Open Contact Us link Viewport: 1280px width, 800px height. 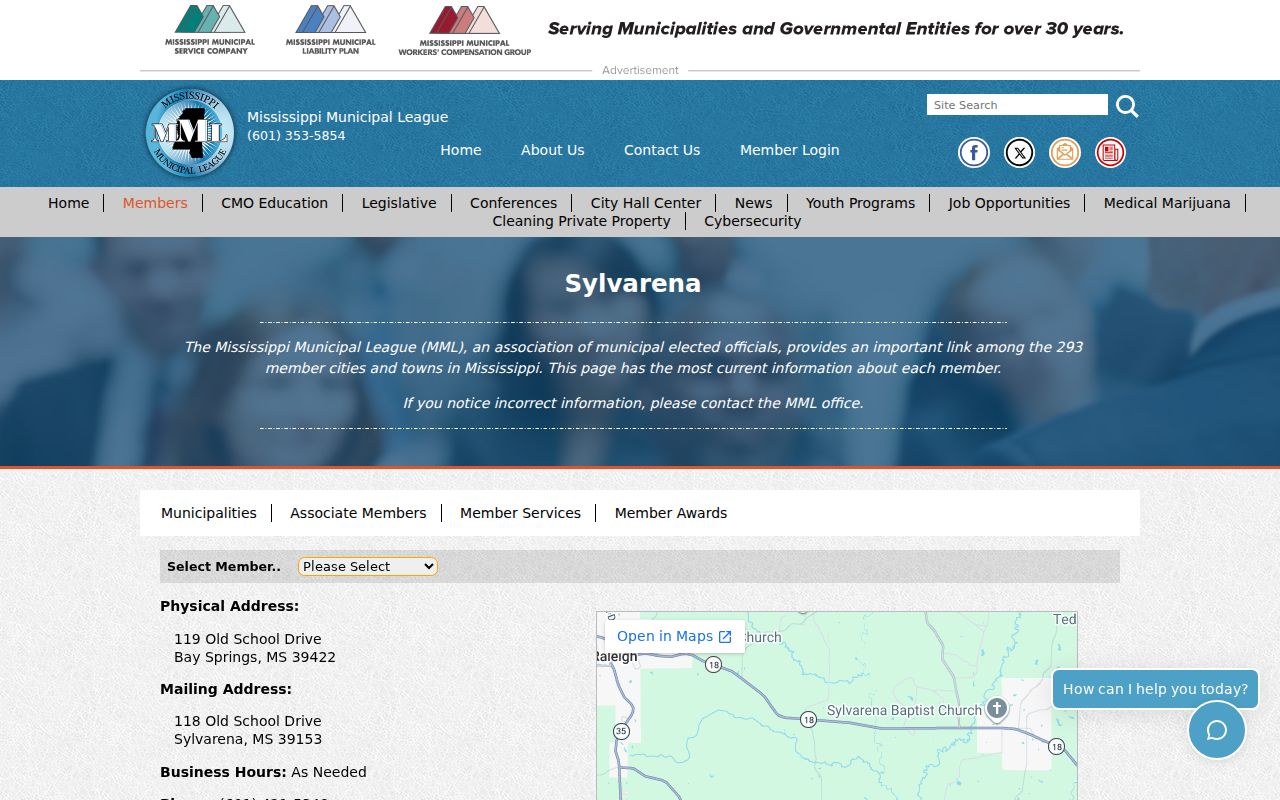[662, 150]
